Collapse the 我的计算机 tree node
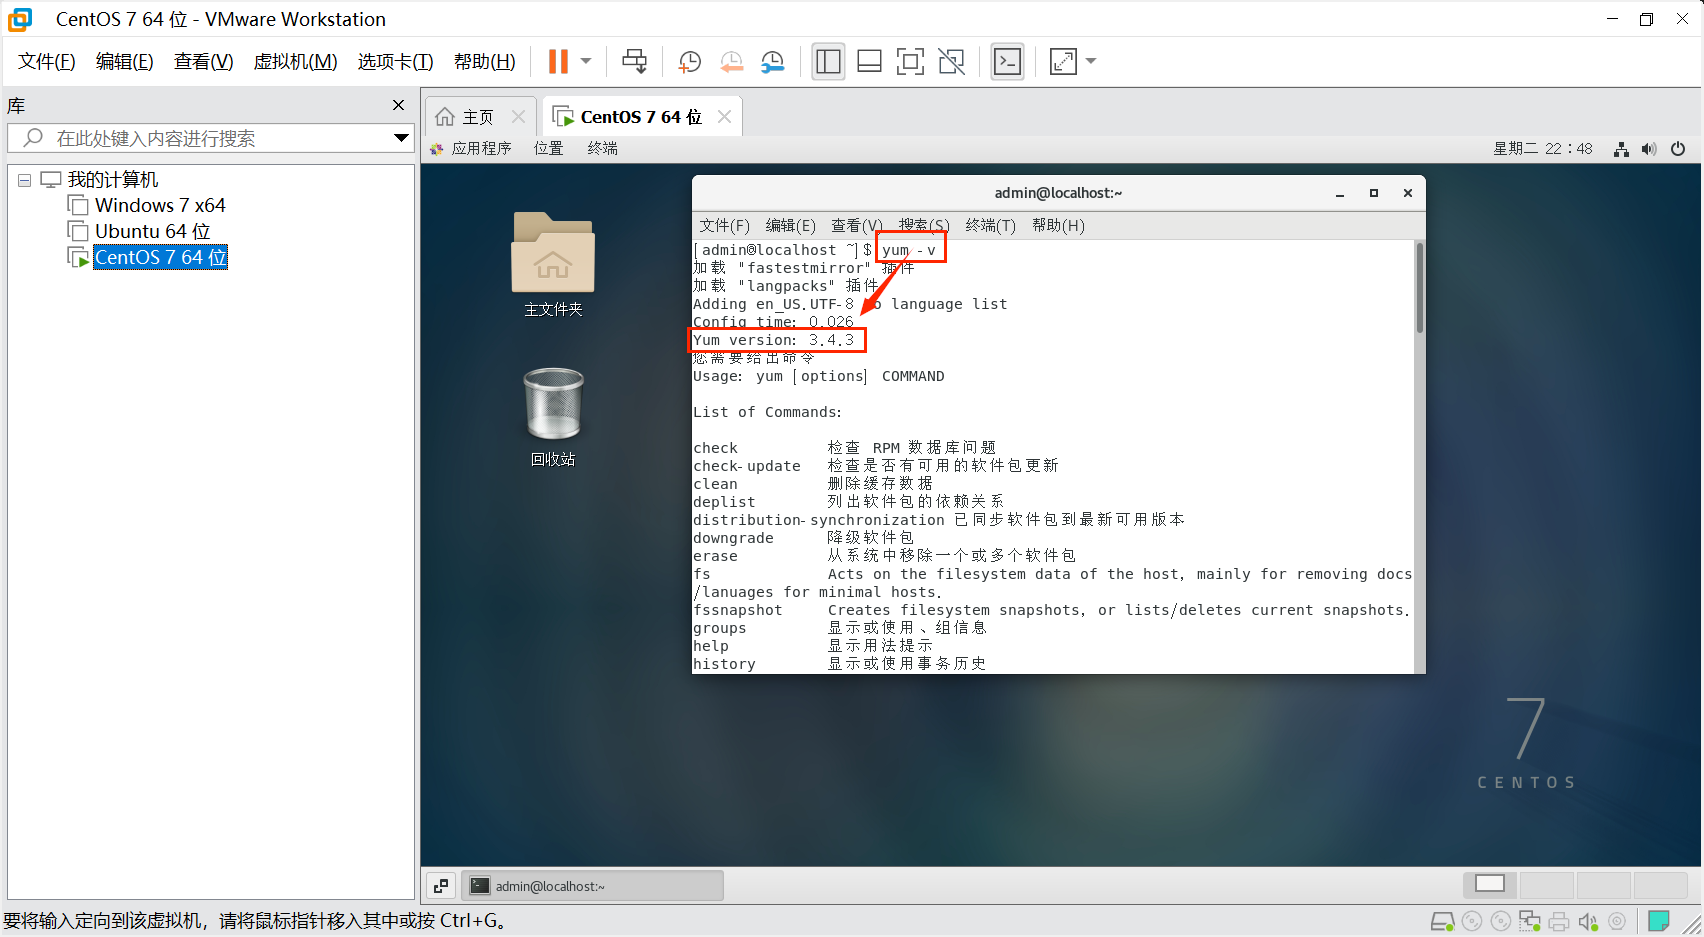Screen dimensions: 1704x937 tap(24, 181)
